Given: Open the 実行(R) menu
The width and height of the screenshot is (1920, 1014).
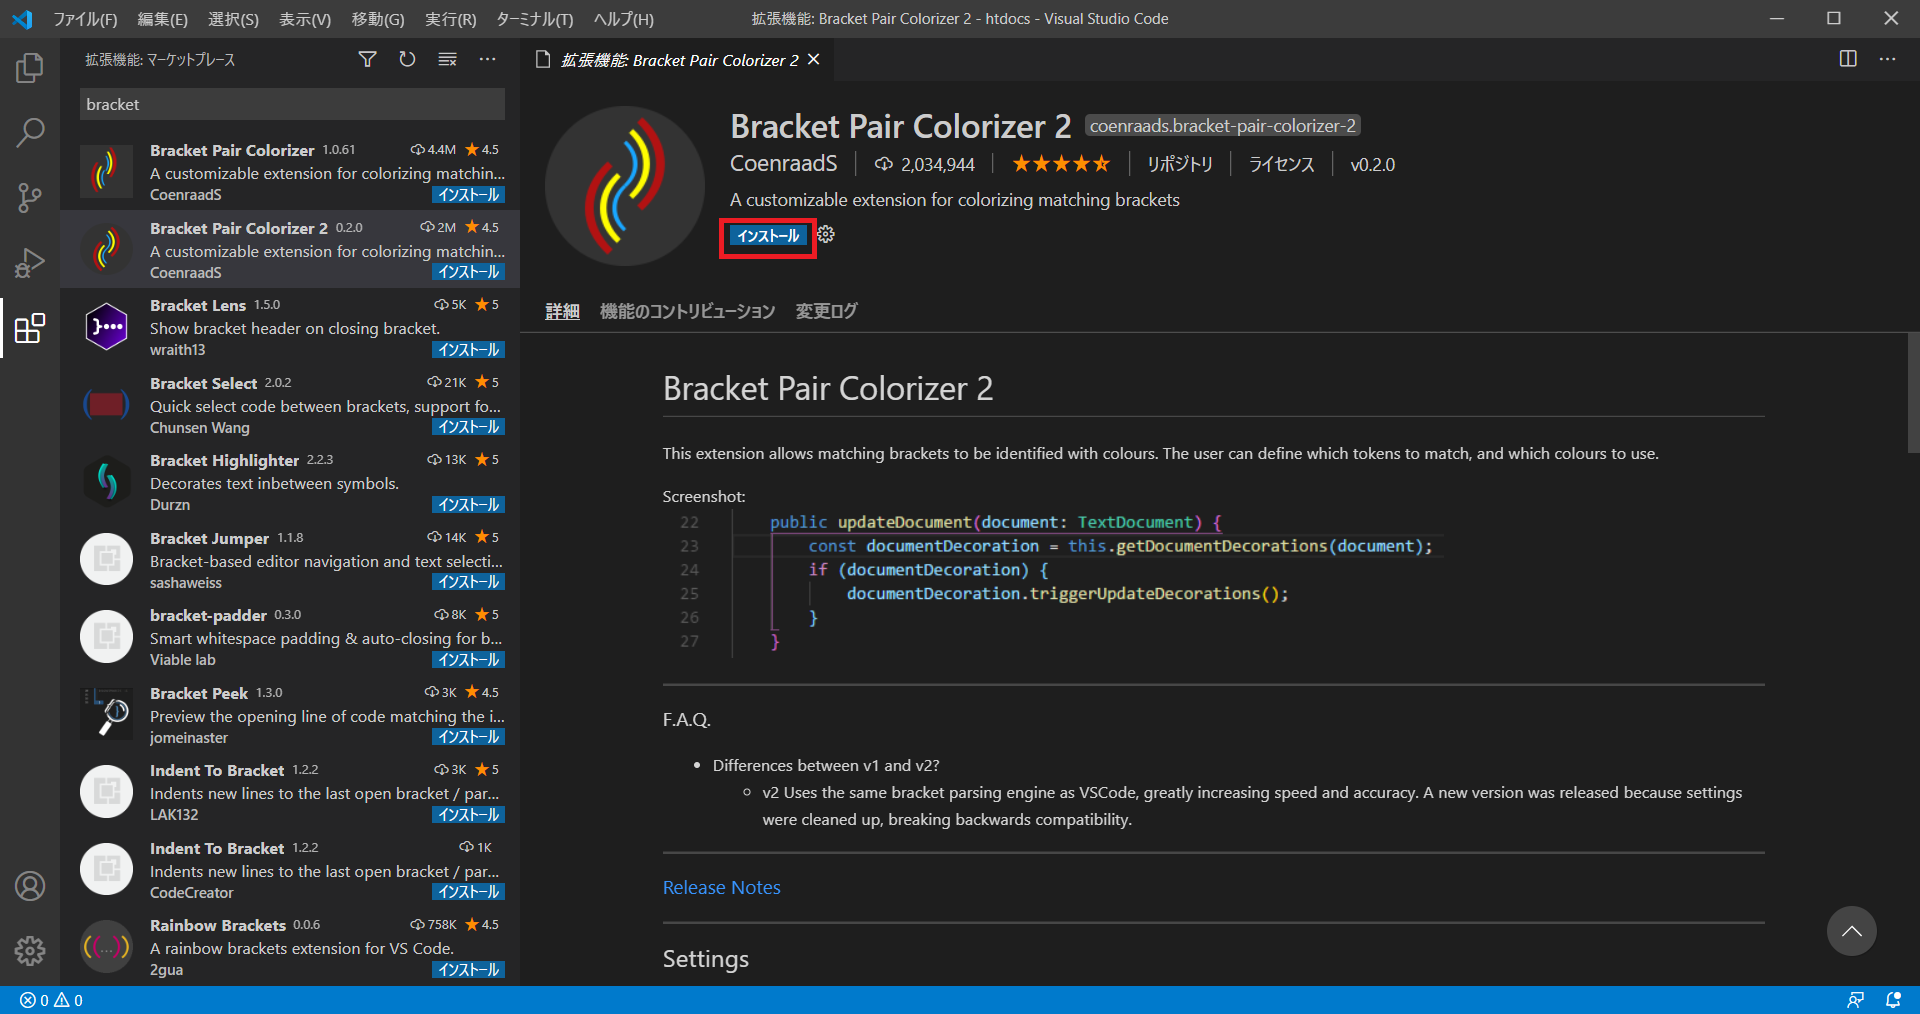Looking at the screenshot, I should tap(450, 19).
